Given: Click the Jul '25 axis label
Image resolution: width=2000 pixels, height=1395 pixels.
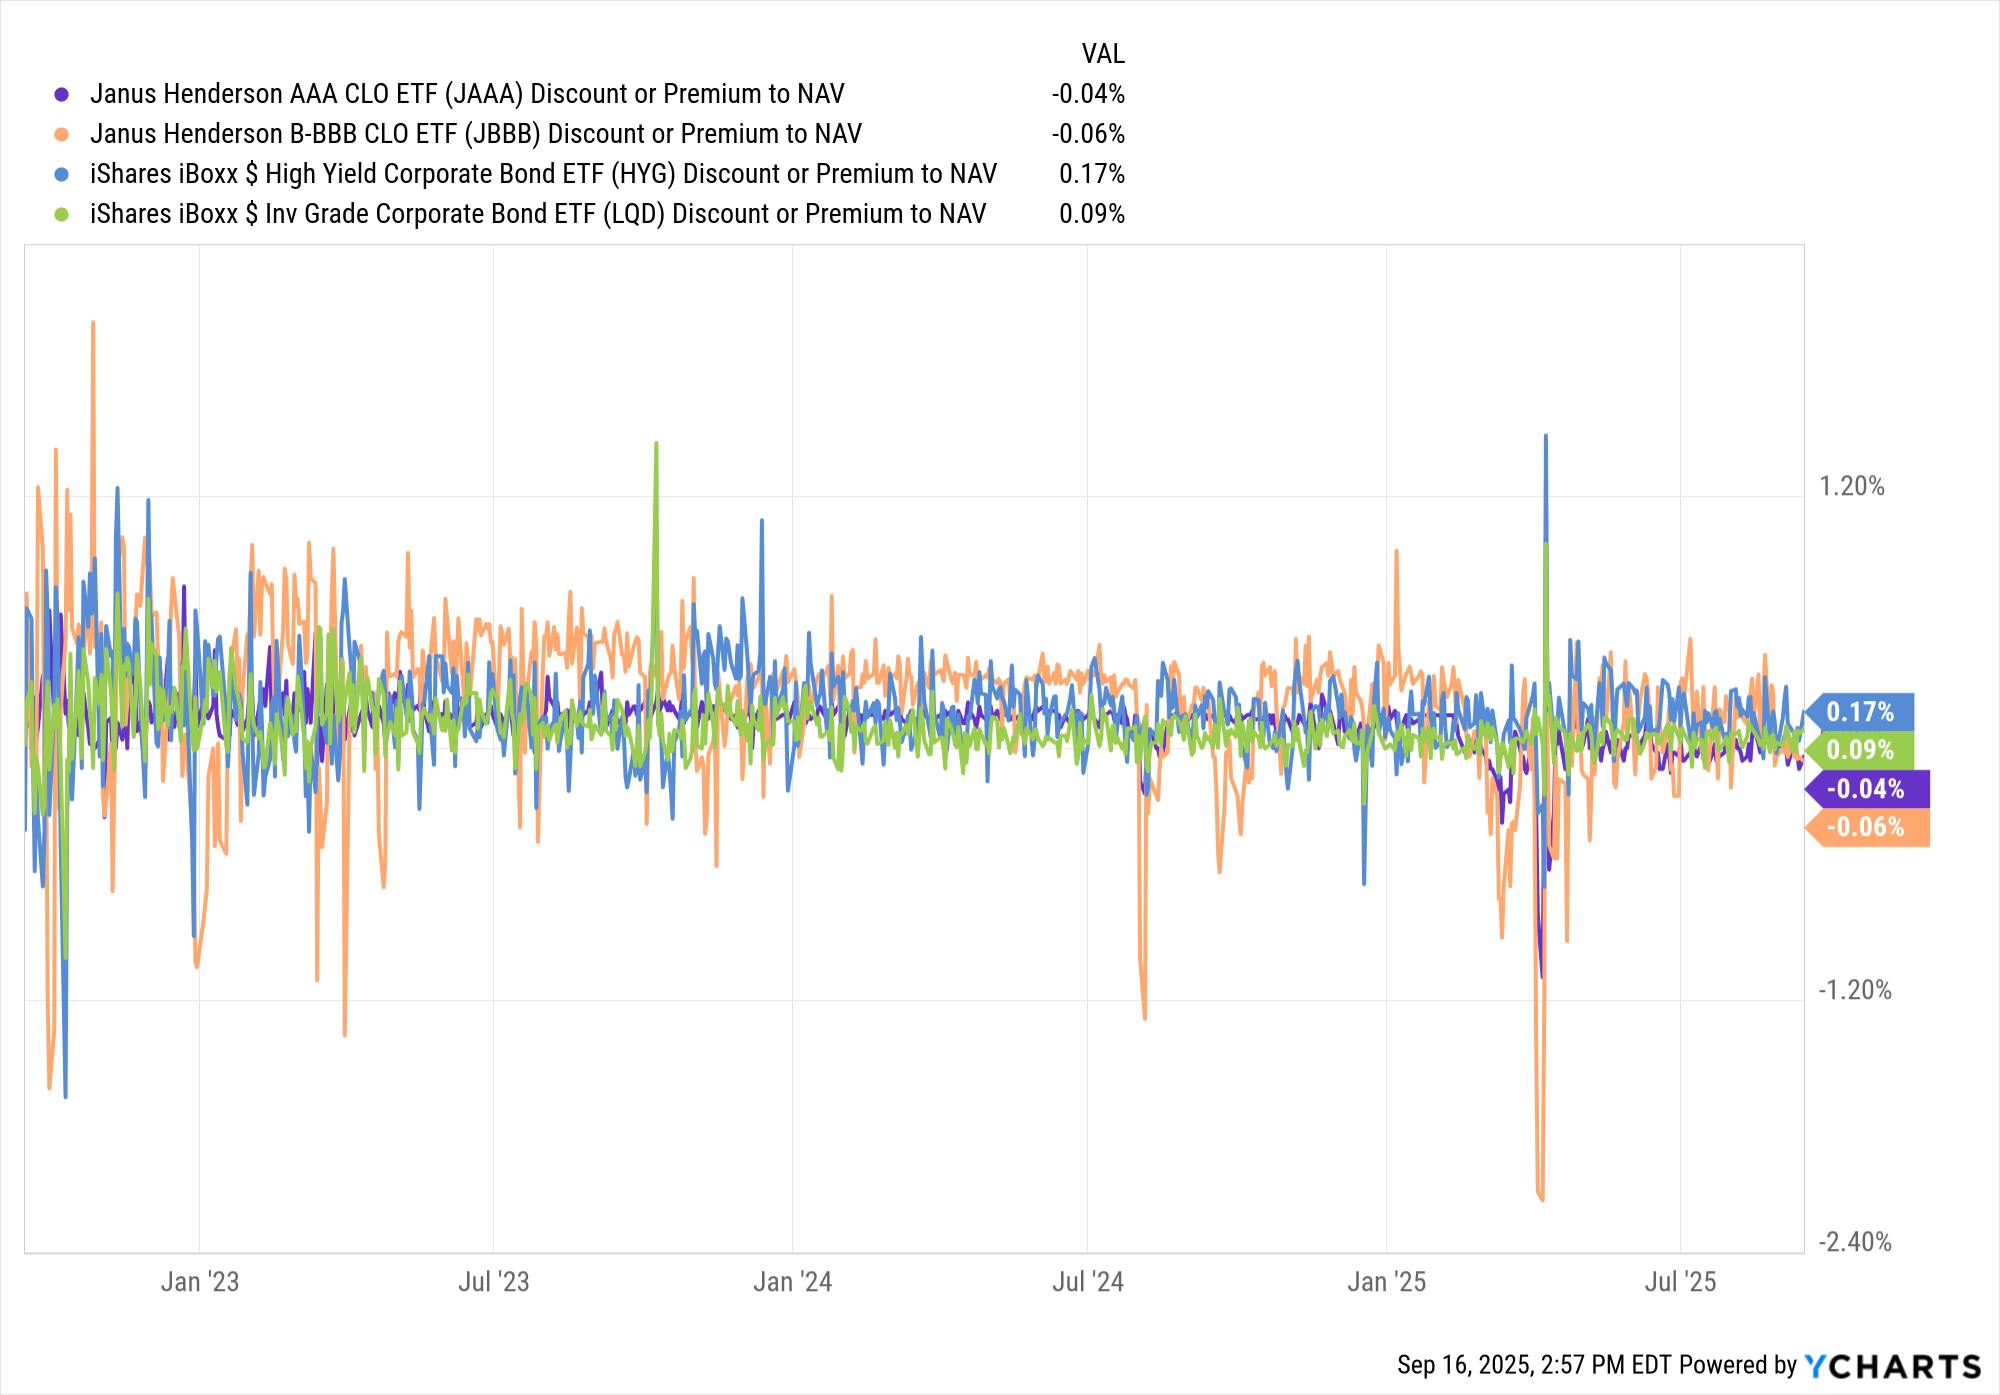Looking at the screenshot, I should click(x=1681, y=1282).
